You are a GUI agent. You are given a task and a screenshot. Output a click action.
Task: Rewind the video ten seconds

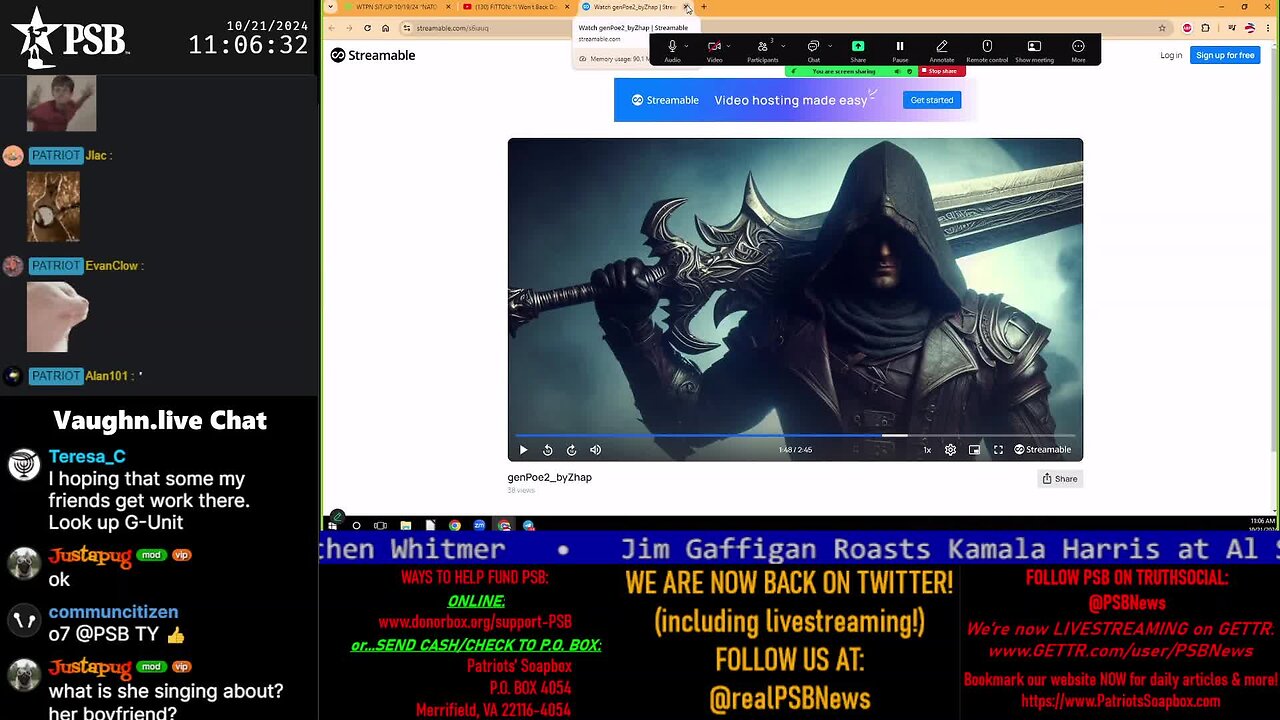[547, 450]
